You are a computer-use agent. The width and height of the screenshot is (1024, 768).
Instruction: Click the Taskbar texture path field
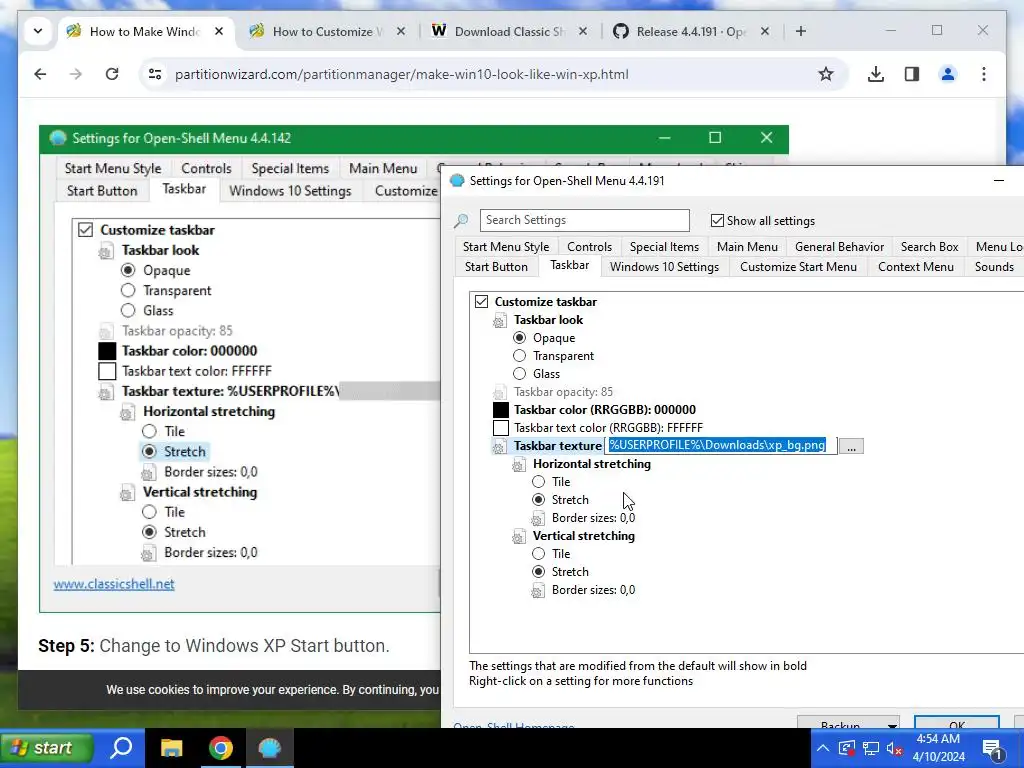click(x=720, y=445)
